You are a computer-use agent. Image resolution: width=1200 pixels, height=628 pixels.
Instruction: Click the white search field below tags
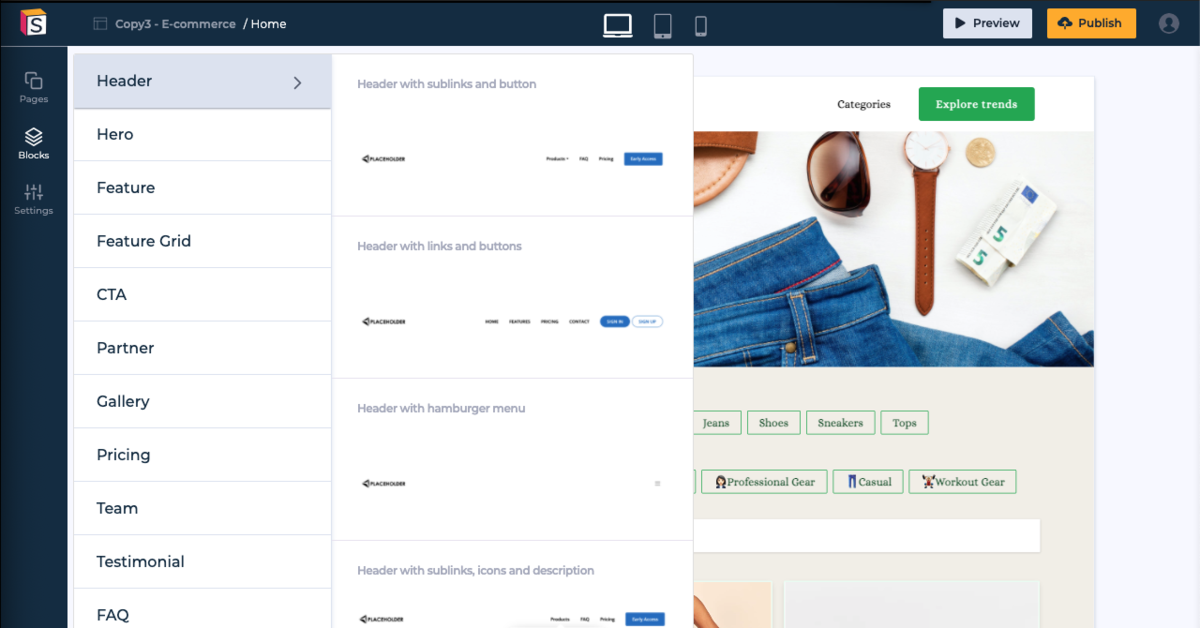click(866, 535)
